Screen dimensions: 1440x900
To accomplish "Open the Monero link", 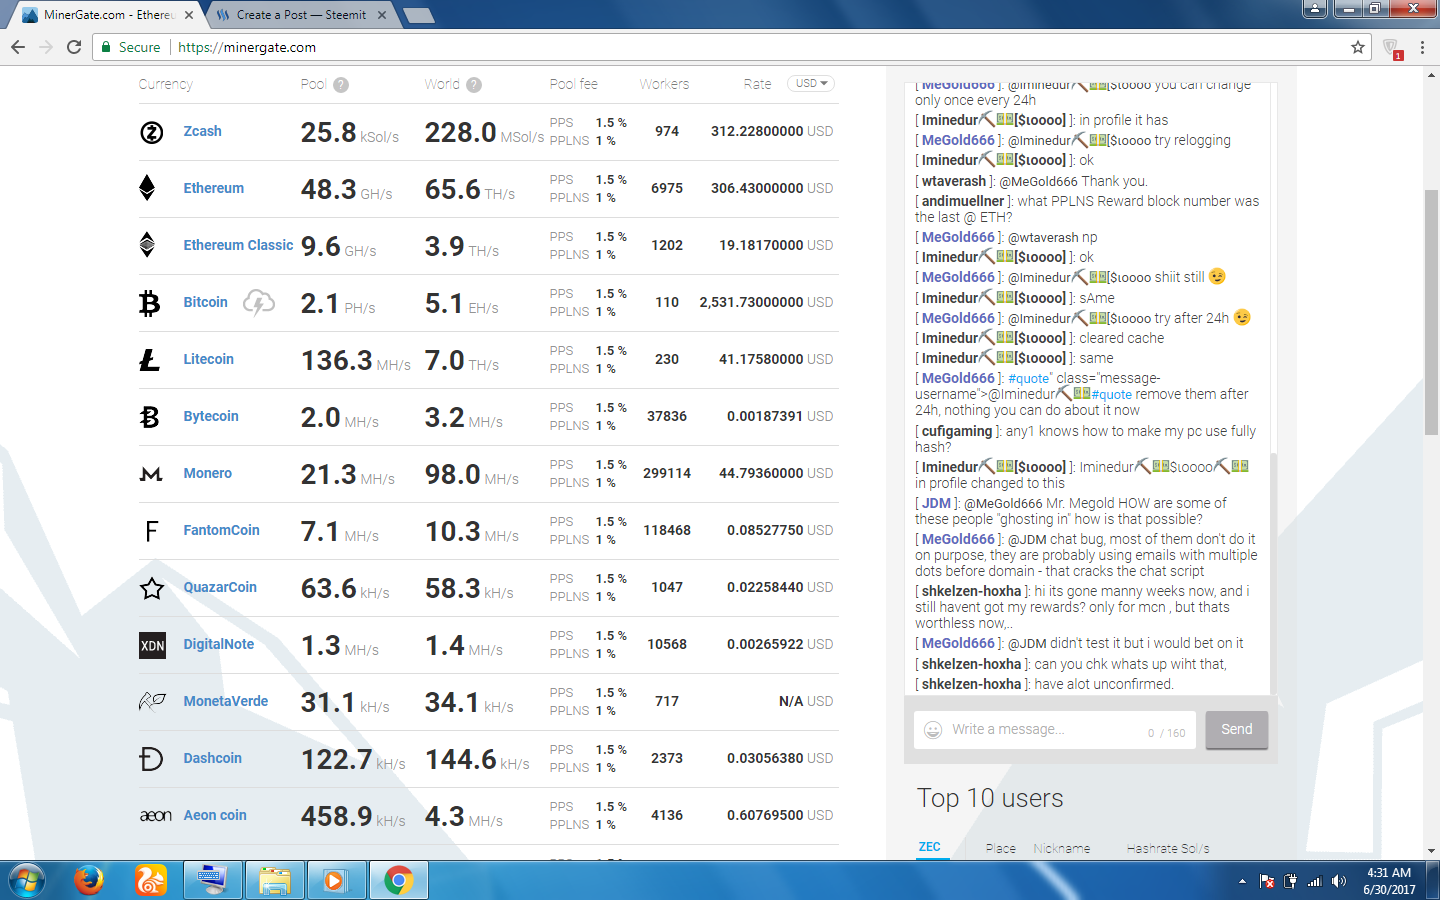I will [207, 473].
